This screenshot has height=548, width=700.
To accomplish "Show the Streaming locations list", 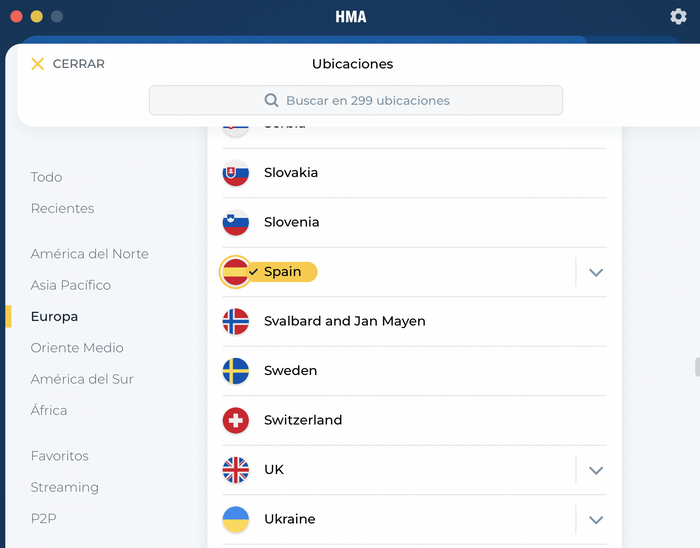I will pyautogui.click(x=65, y=487).
